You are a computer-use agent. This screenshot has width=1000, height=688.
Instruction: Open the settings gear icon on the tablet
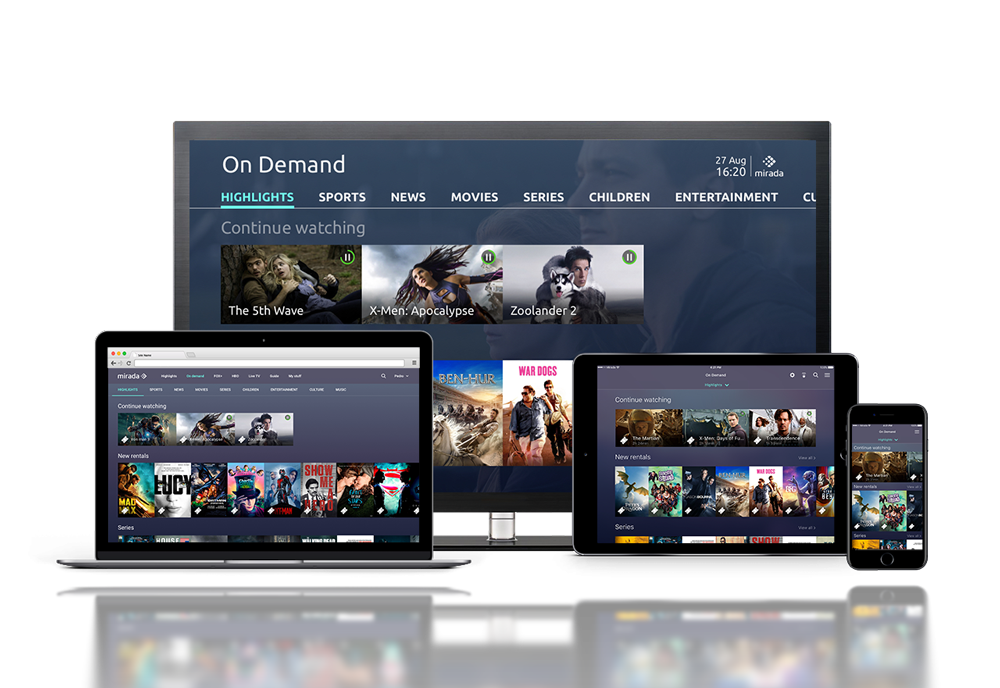[792, 375]
